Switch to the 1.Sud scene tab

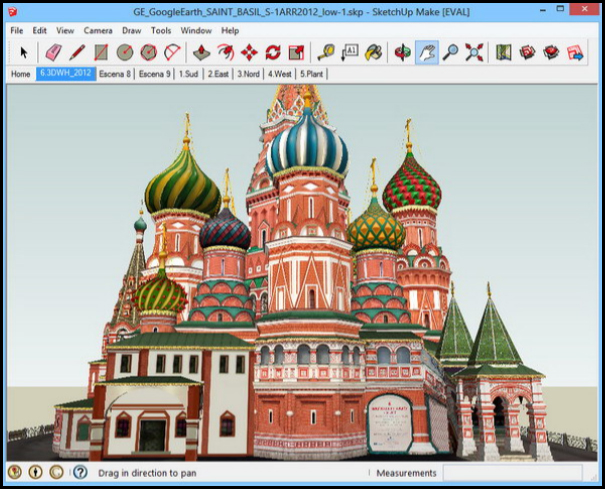[188, 74]
